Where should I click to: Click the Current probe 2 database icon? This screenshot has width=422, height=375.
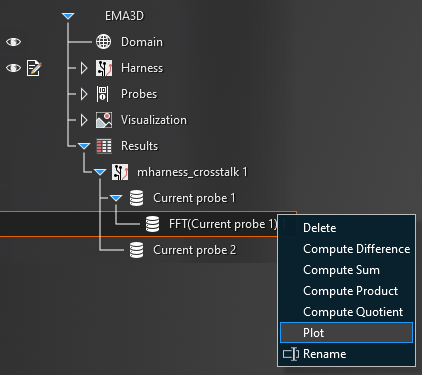(x=136, y=250)
